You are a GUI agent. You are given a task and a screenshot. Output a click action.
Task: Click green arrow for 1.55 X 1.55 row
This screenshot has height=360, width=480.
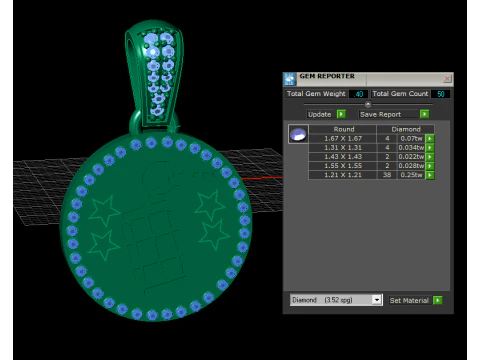tap(430, 166)
